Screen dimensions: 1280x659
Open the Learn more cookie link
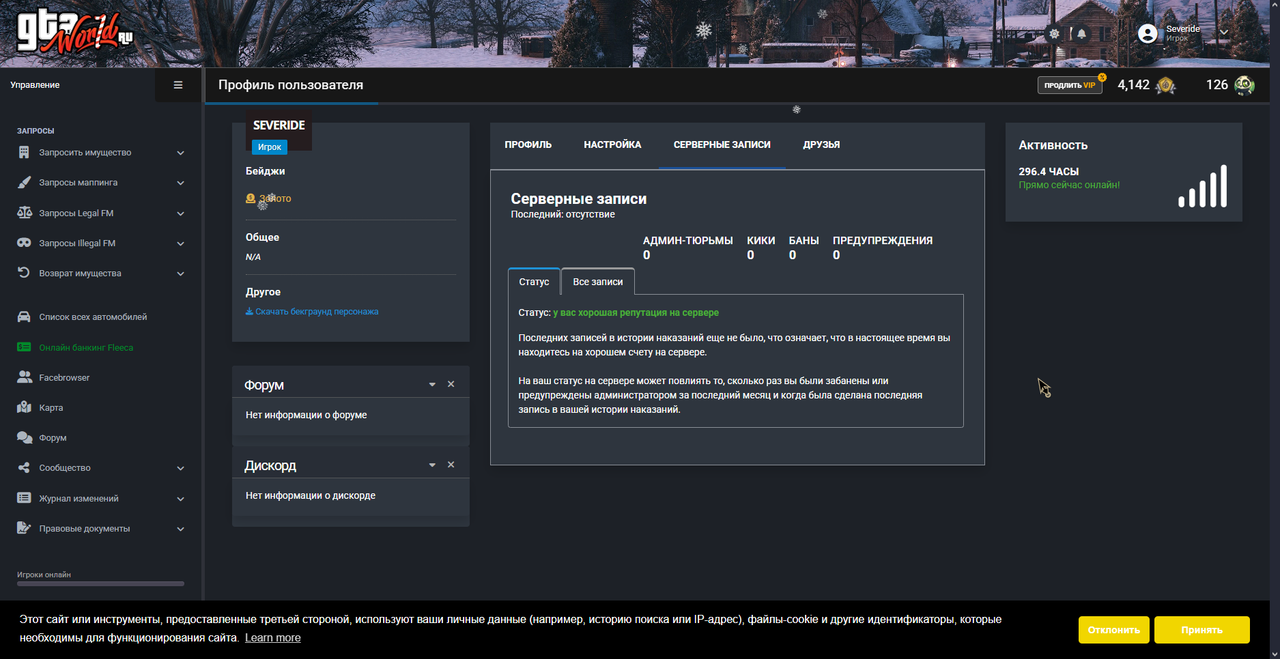tap(273, 637)
